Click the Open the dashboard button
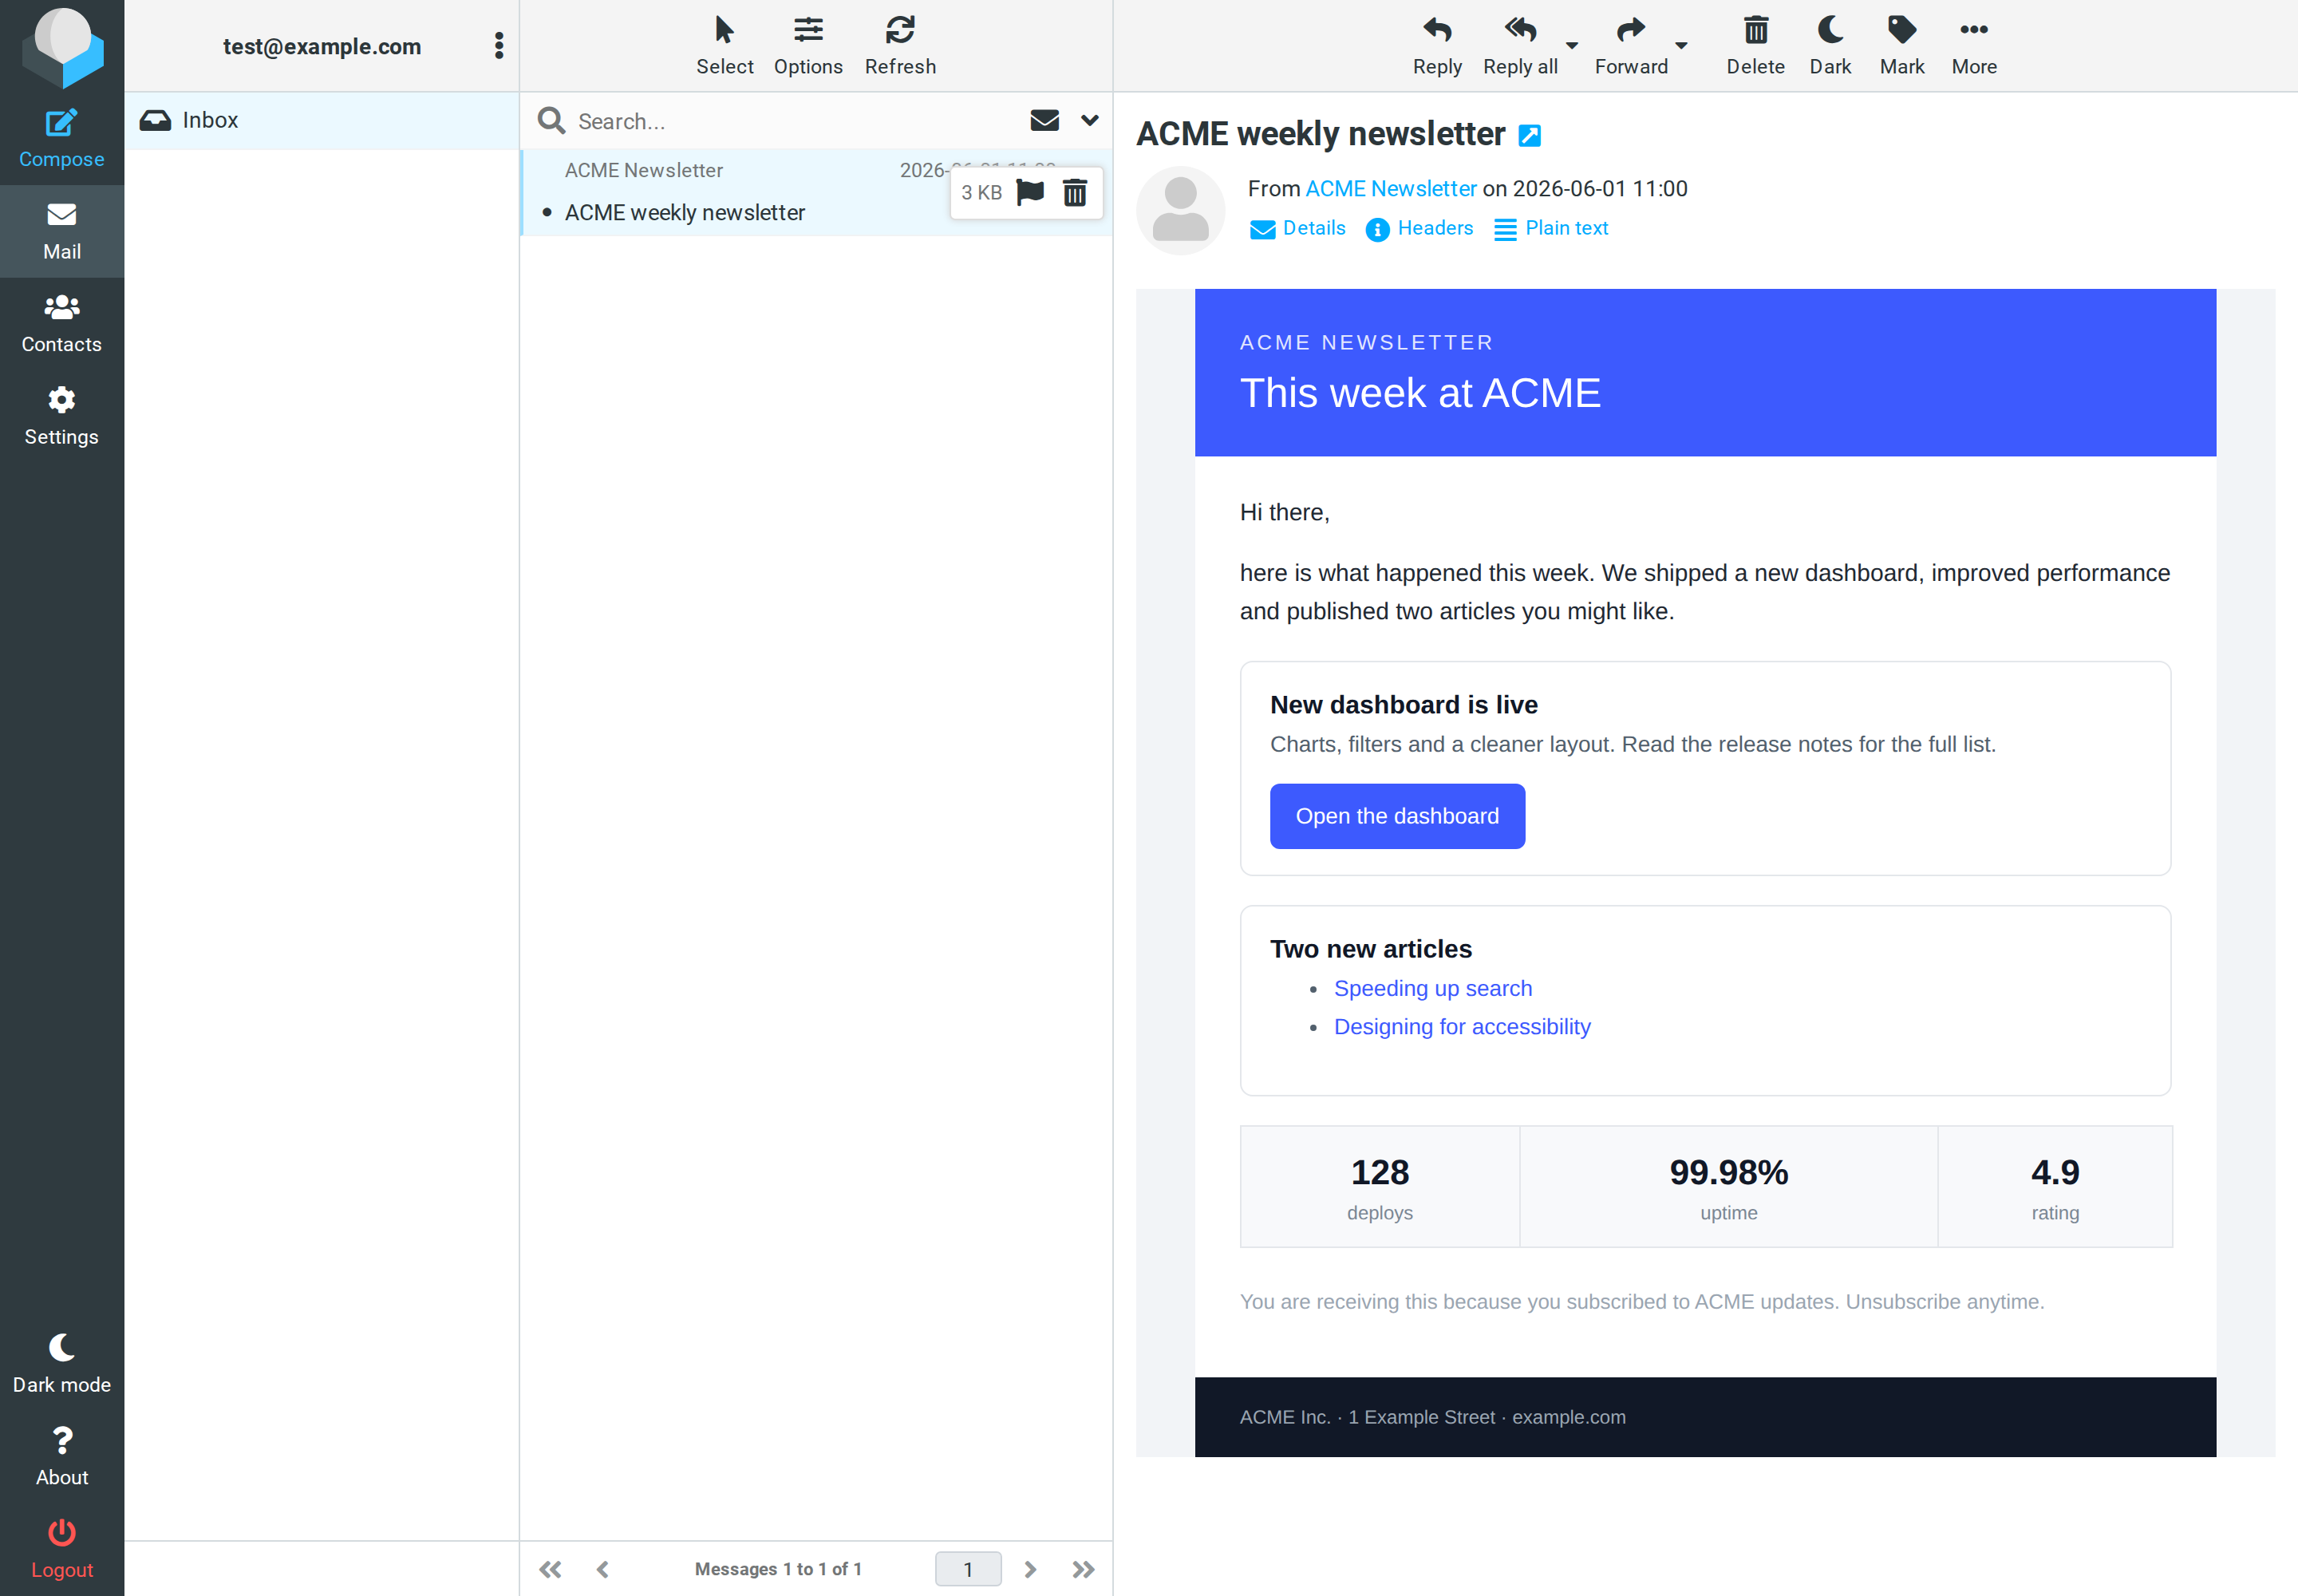The width and height of the screenshot is (2298, 1596). coord(1397,816)
